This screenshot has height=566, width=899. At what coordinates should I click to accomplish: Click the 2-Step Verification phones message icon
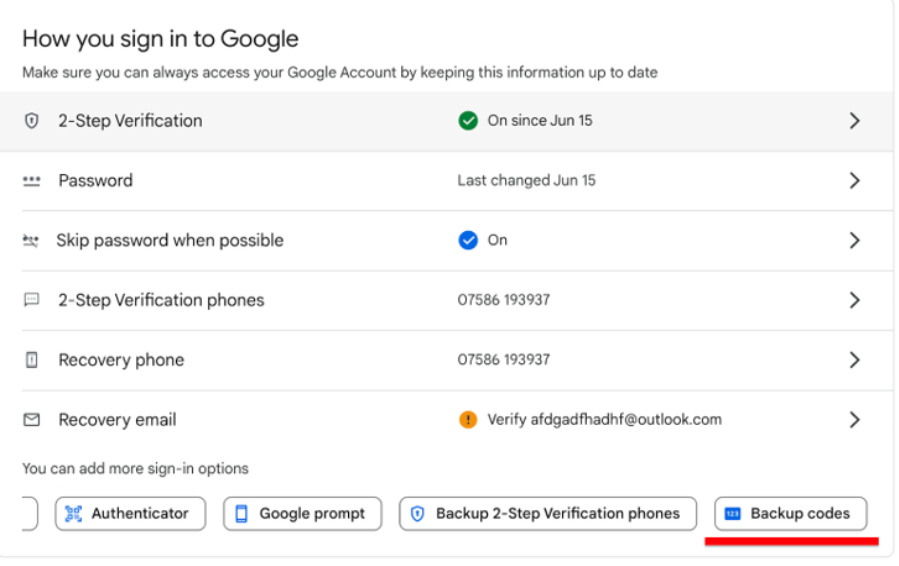coord(31,300)
